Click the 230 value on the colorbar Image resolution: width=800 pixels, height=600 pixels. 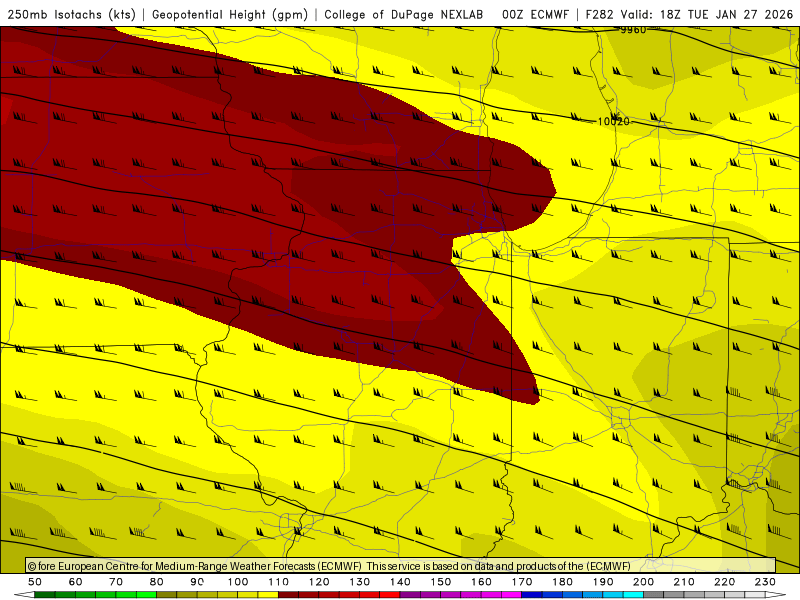765,582
